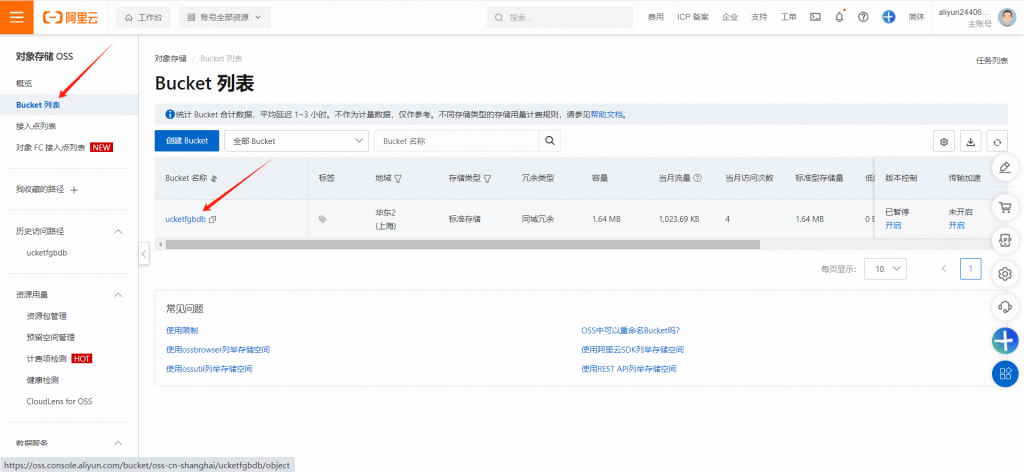Download the Bucket list via download icon

click(x=970, y=142)
